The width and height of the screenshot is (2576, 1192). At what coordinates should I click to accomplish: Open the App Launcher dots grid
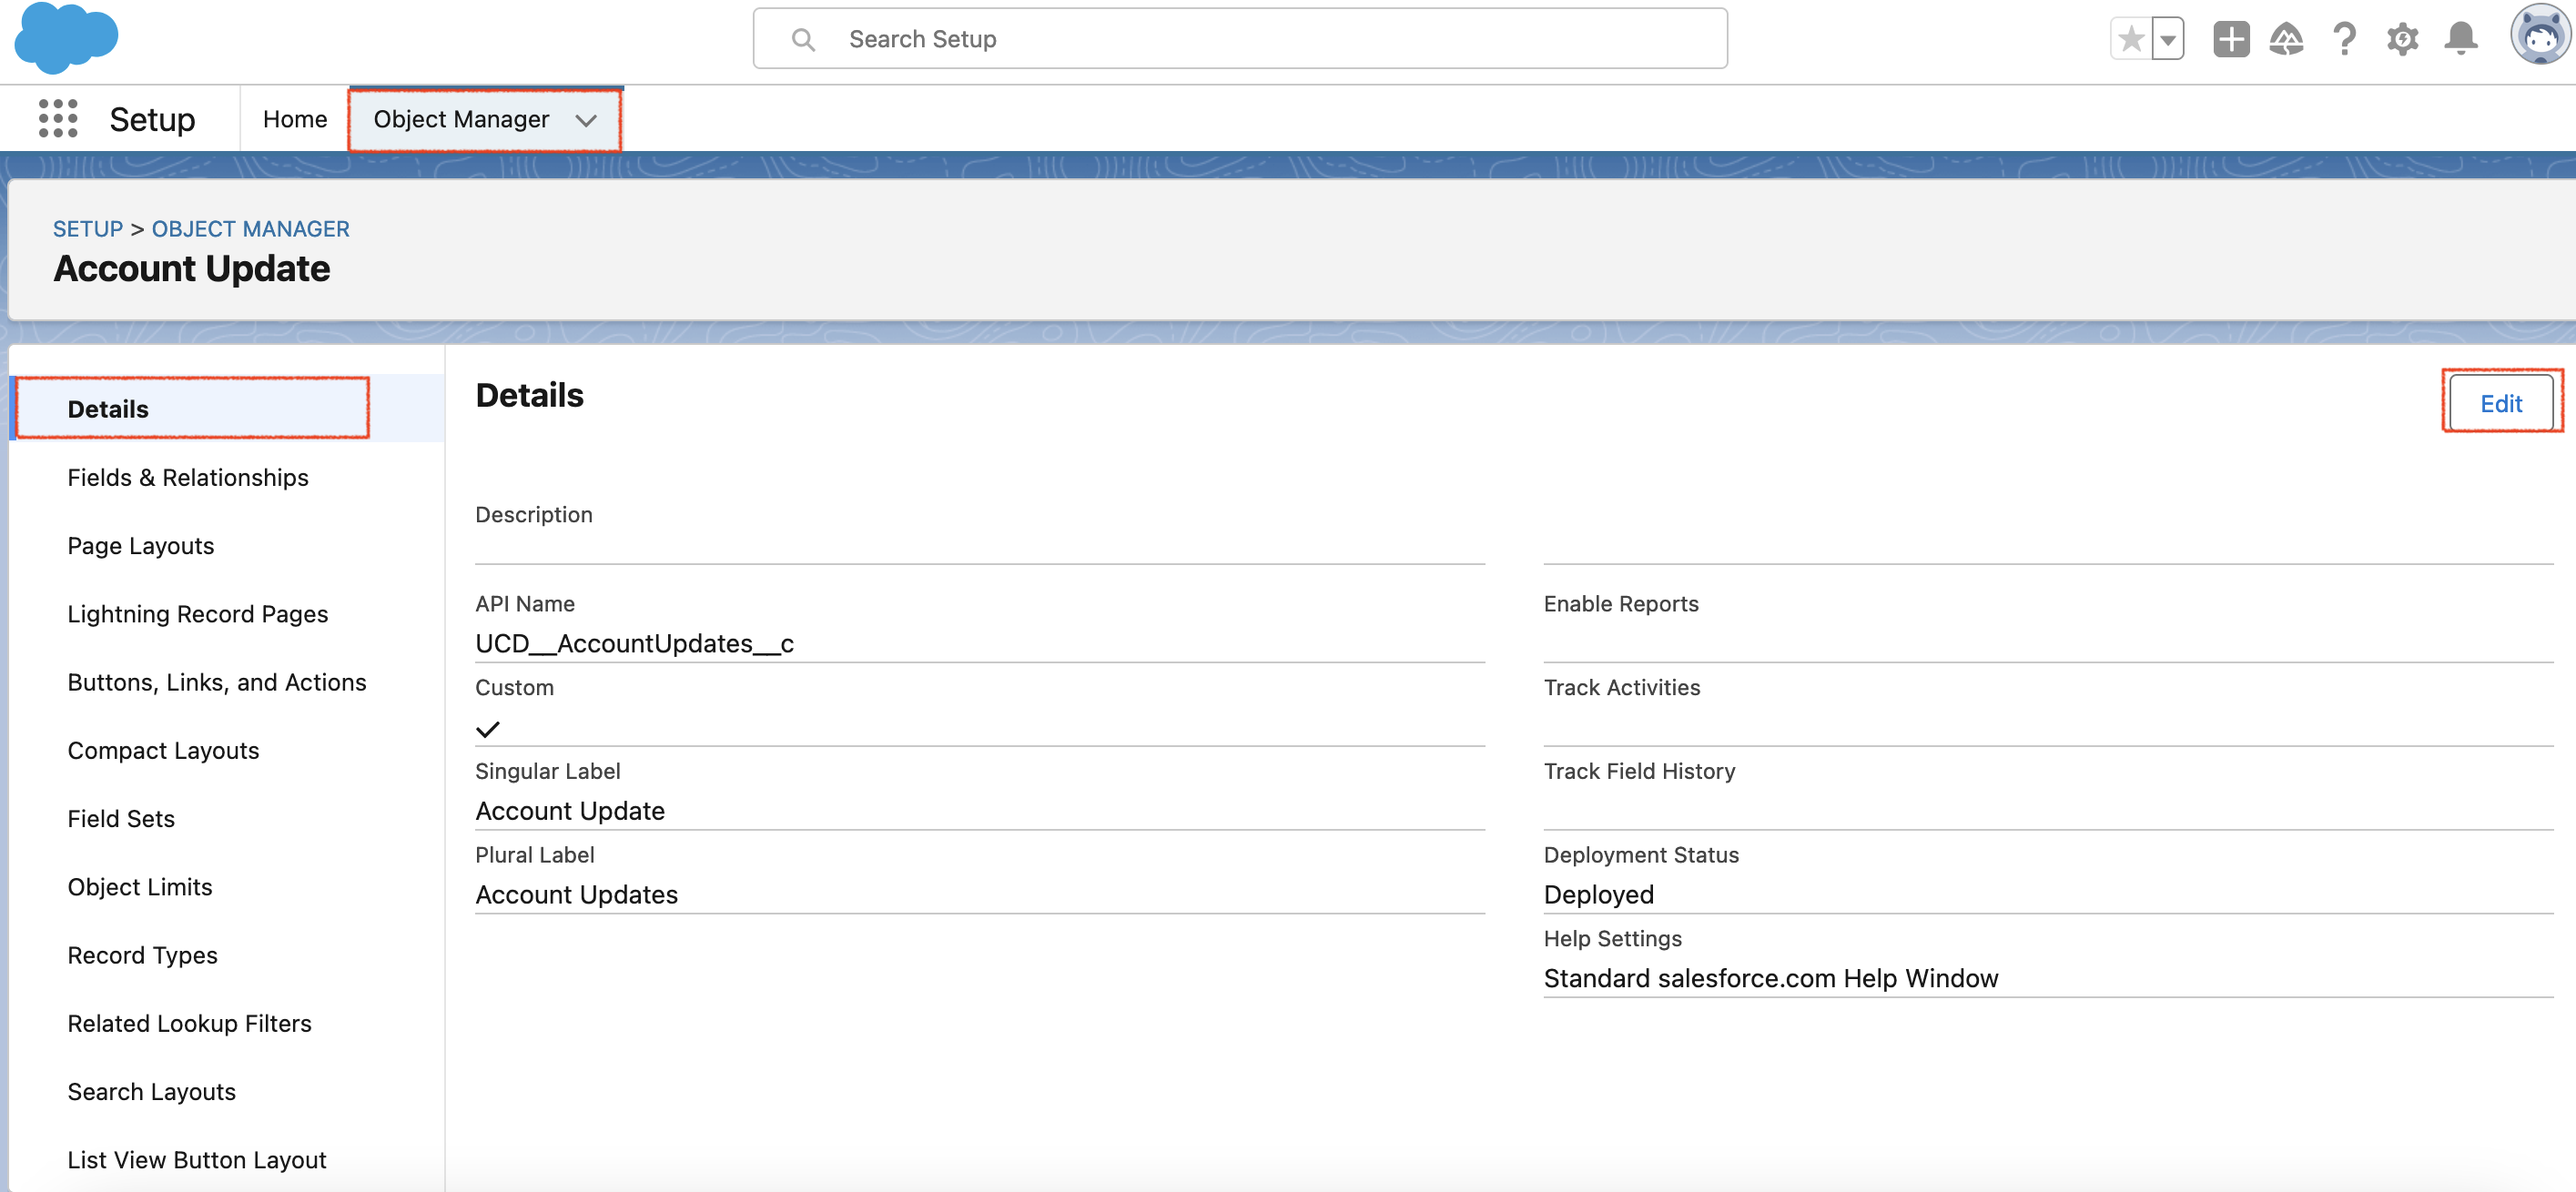[58, 118]
